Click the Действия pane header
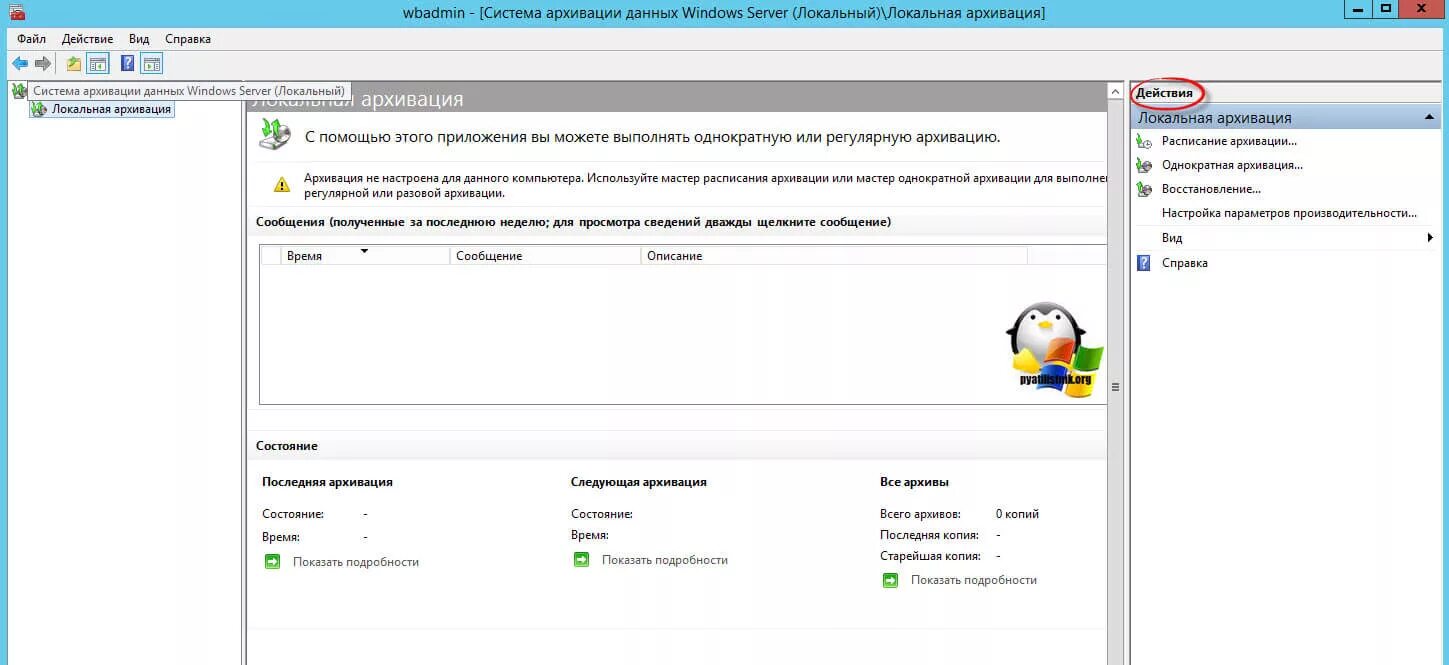Image resolution: width=1449 pixels, height=665 pixels. tap(1164, 93)
